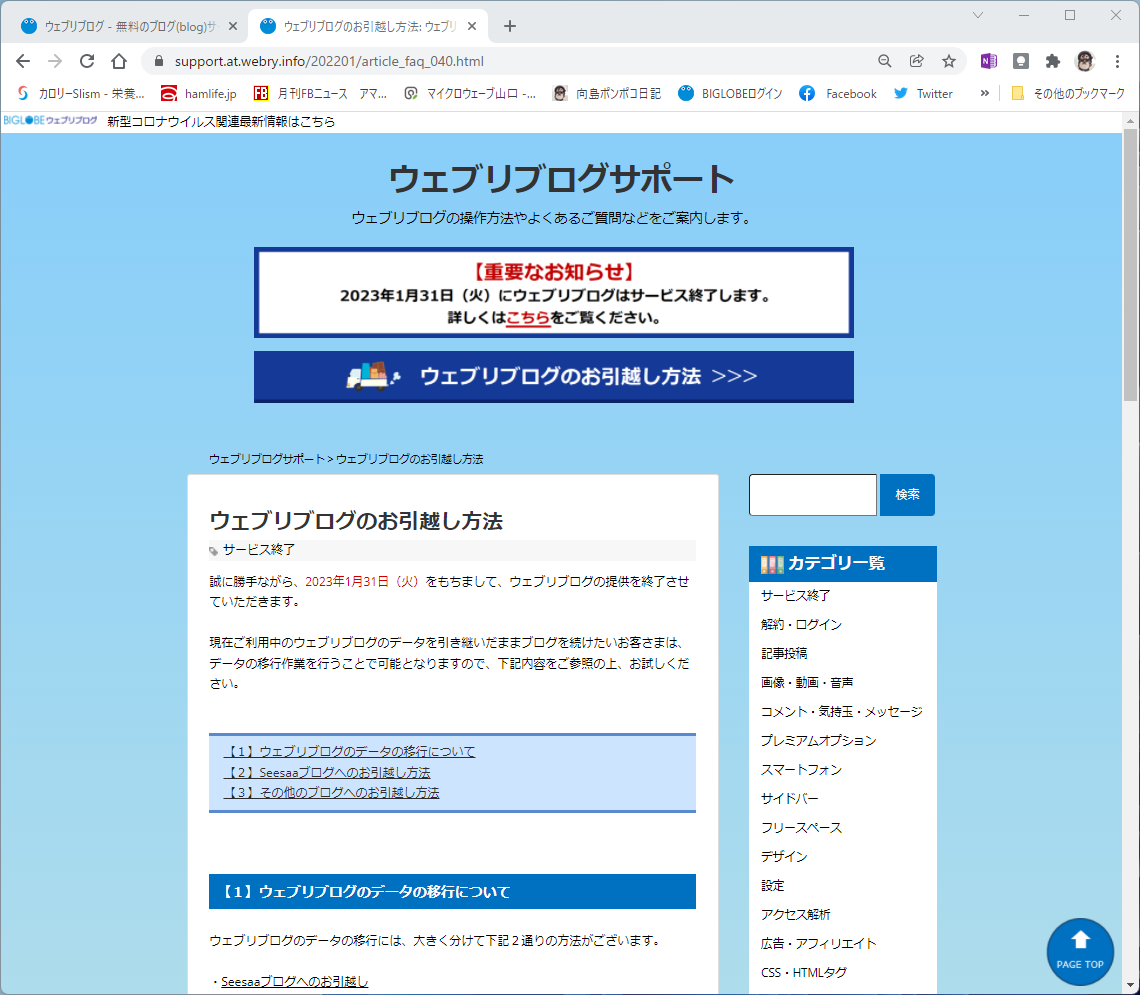The width and height of the screenshot is (1140, 995).
Task: Open the Twitter bookmark
Action: point(923,93)
